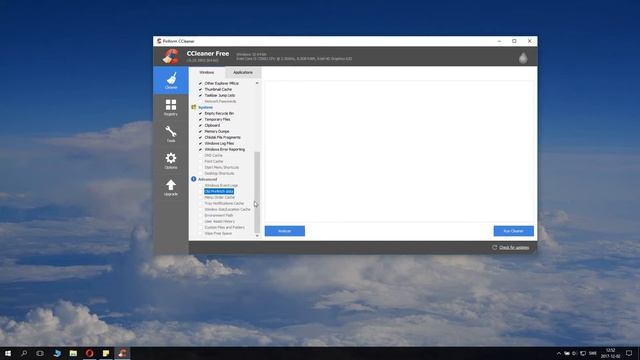640x360 pixels.
Task: Uncheck Windows Error Reporting
Action: point(200,149)
